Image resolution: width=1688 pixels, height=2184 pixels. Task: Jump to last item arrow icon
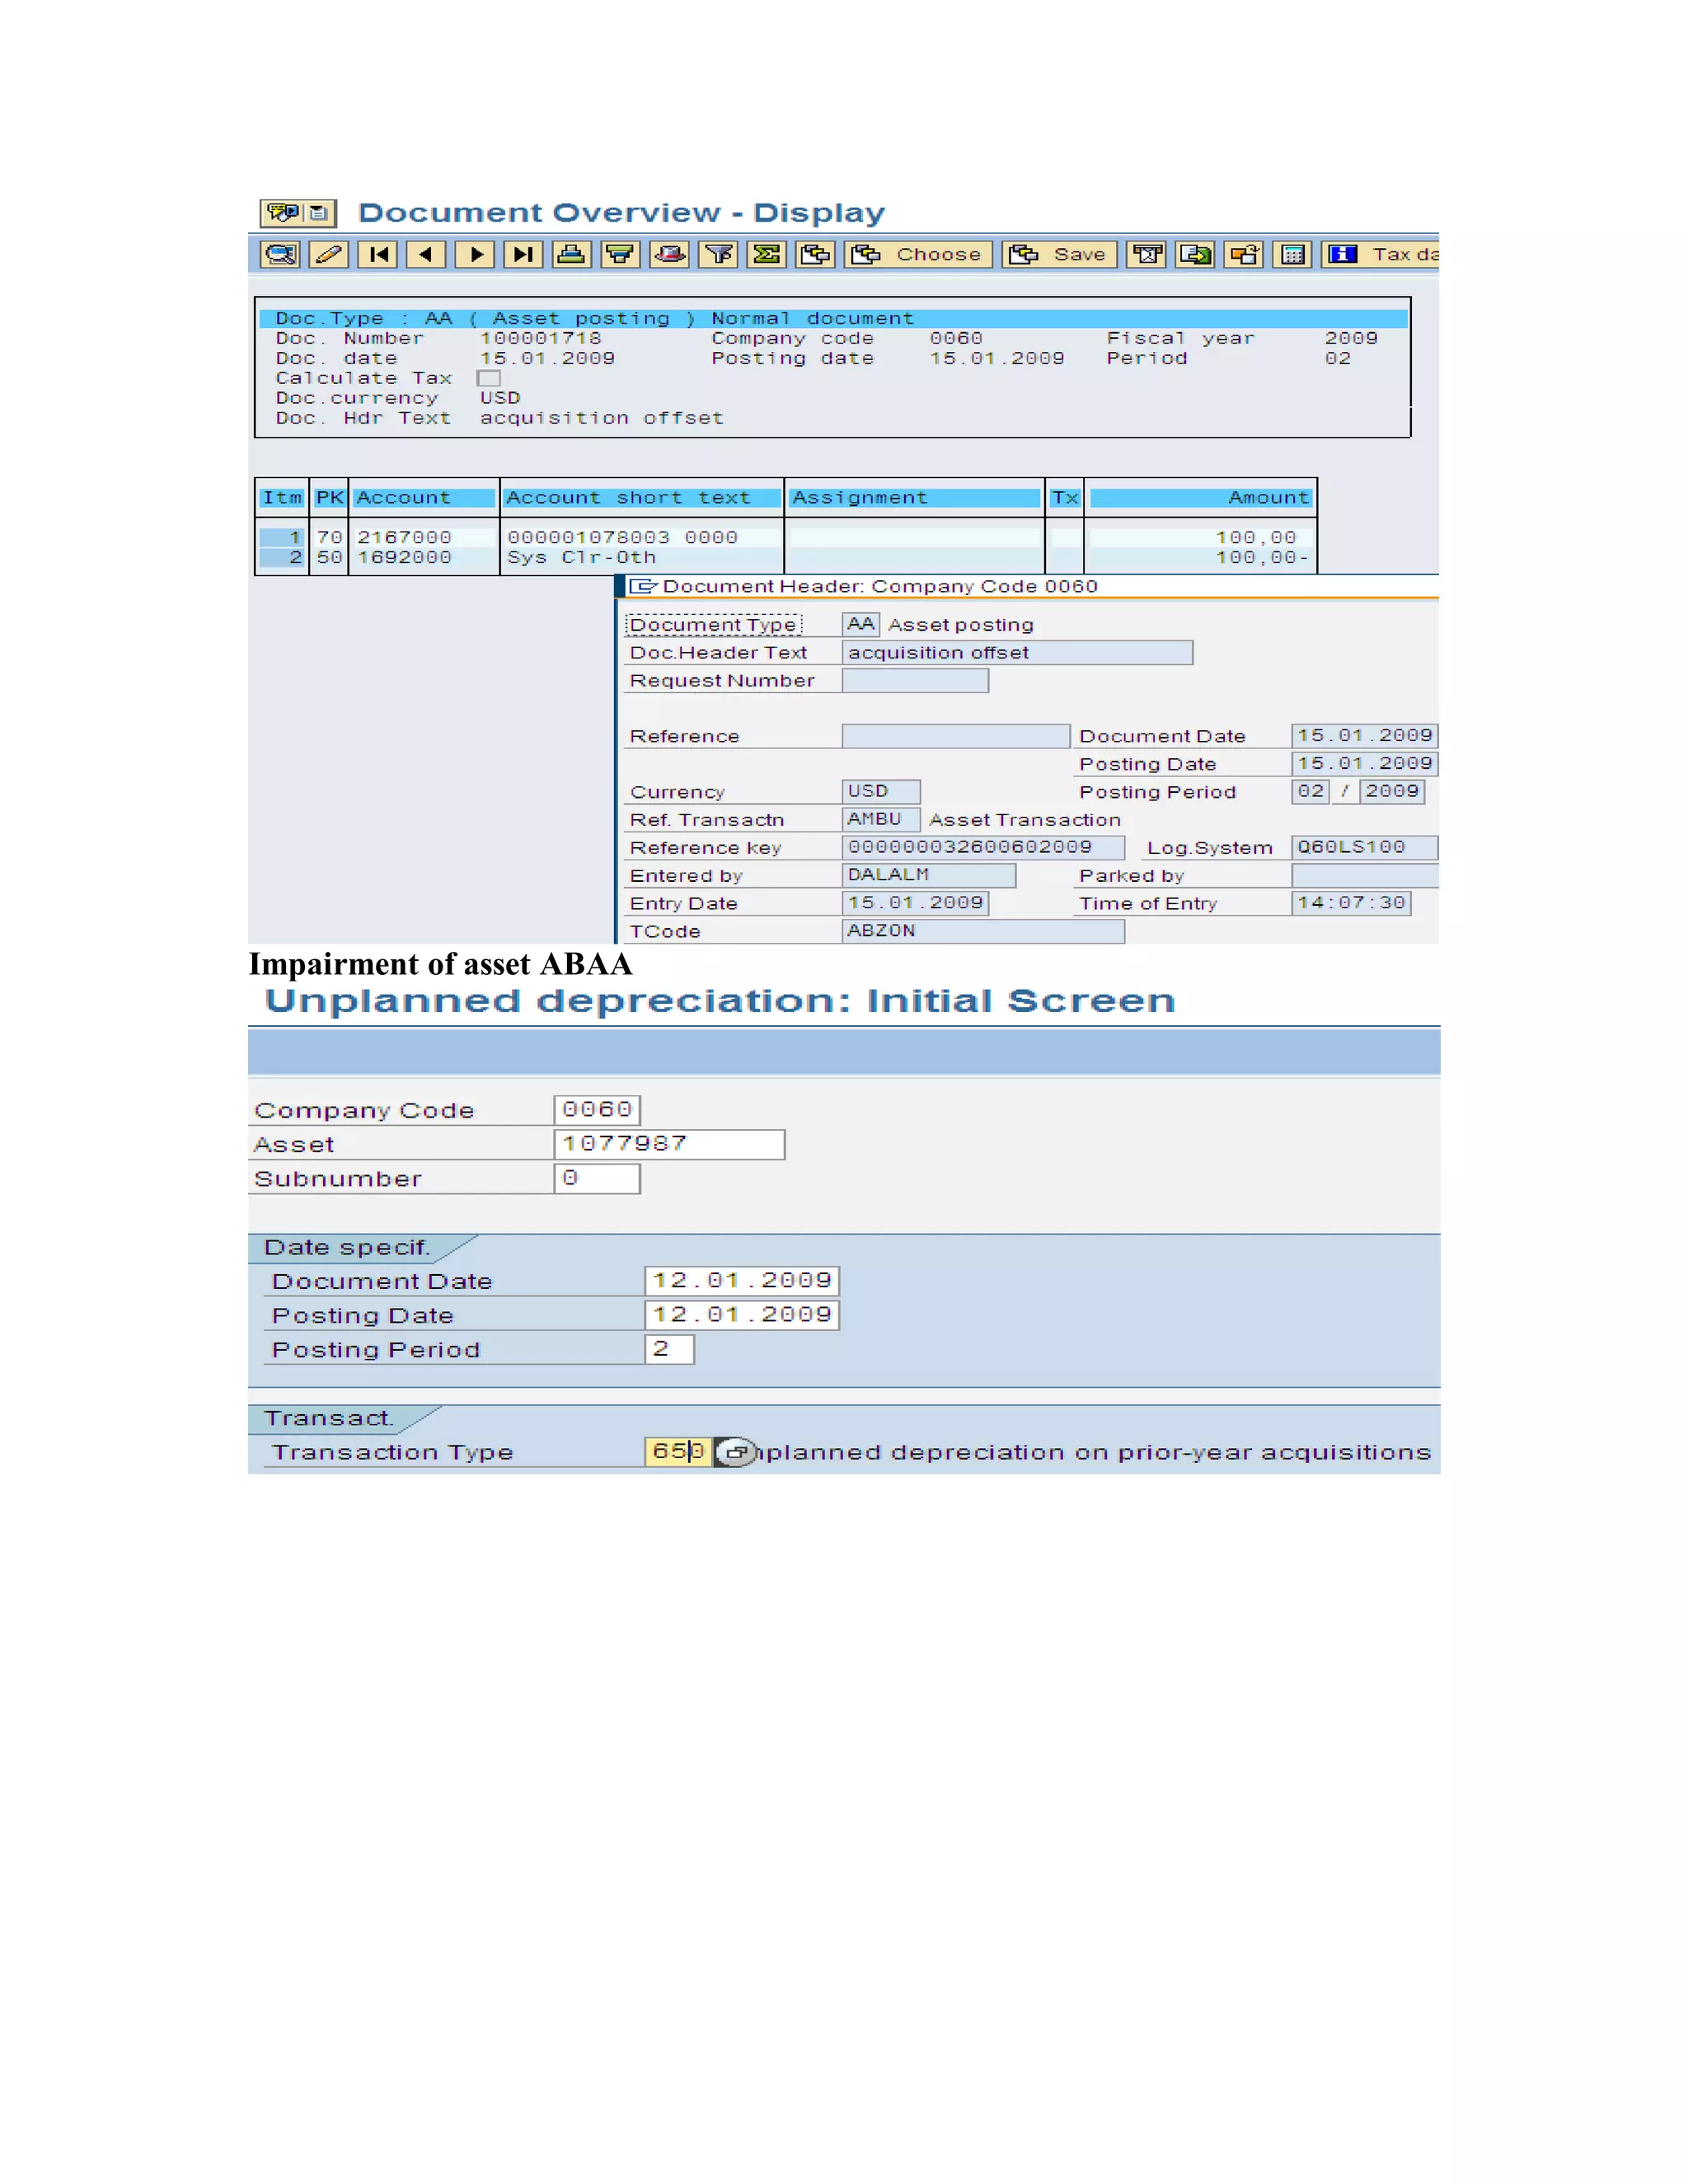coord(523,254)
